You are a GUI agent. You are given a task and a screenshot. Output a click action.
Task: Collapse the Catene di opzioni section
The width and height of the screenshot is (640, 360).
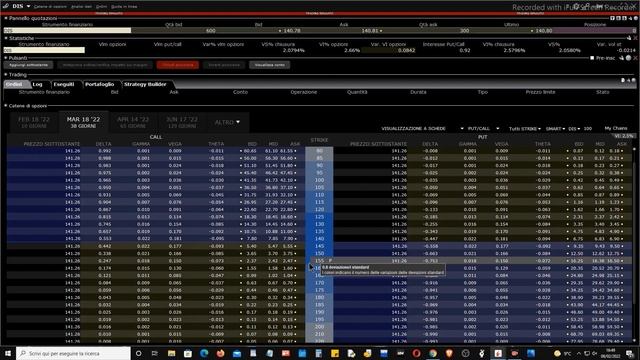point(6,106)
